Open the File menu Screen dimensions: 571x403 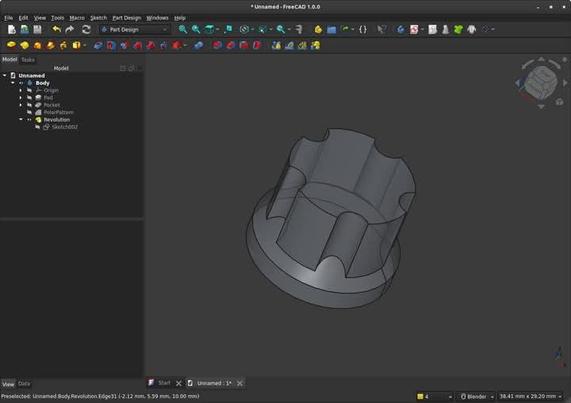[x=8, y=18]
